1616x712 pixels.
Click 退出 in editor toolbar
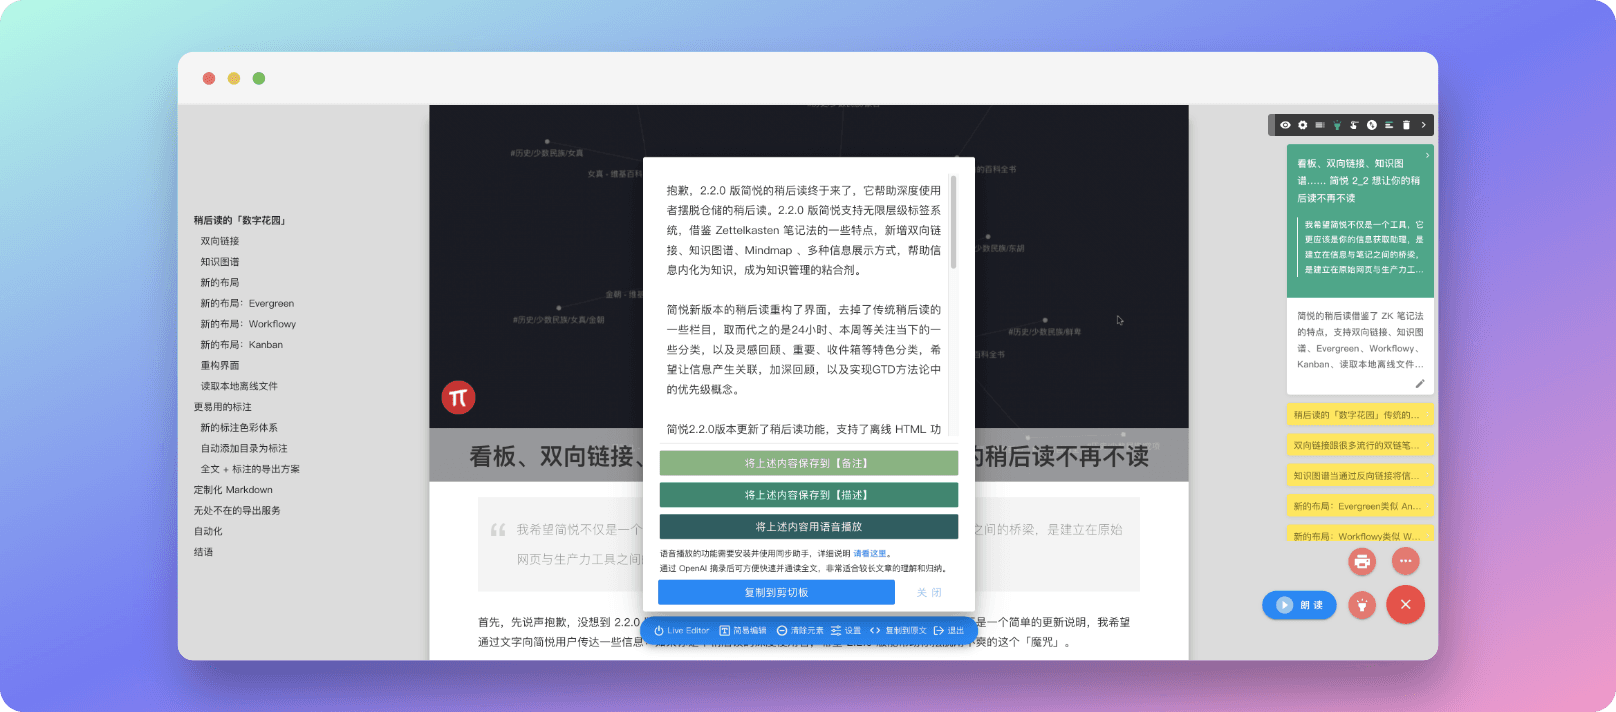pos(949,631)
